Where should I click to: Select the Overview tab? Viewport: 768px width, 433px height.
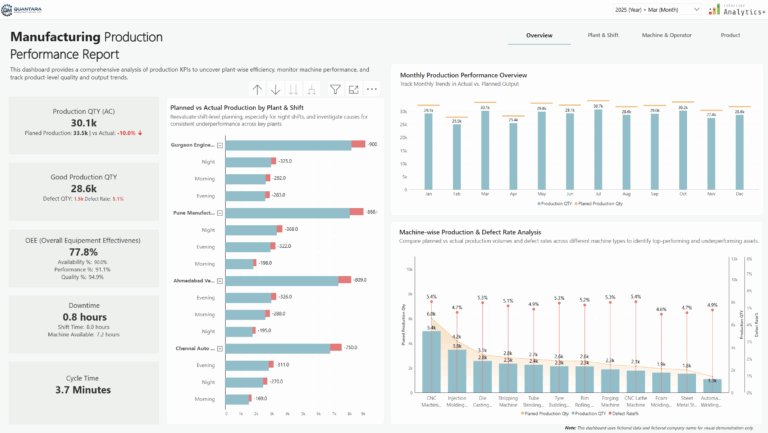pos(539,35)
